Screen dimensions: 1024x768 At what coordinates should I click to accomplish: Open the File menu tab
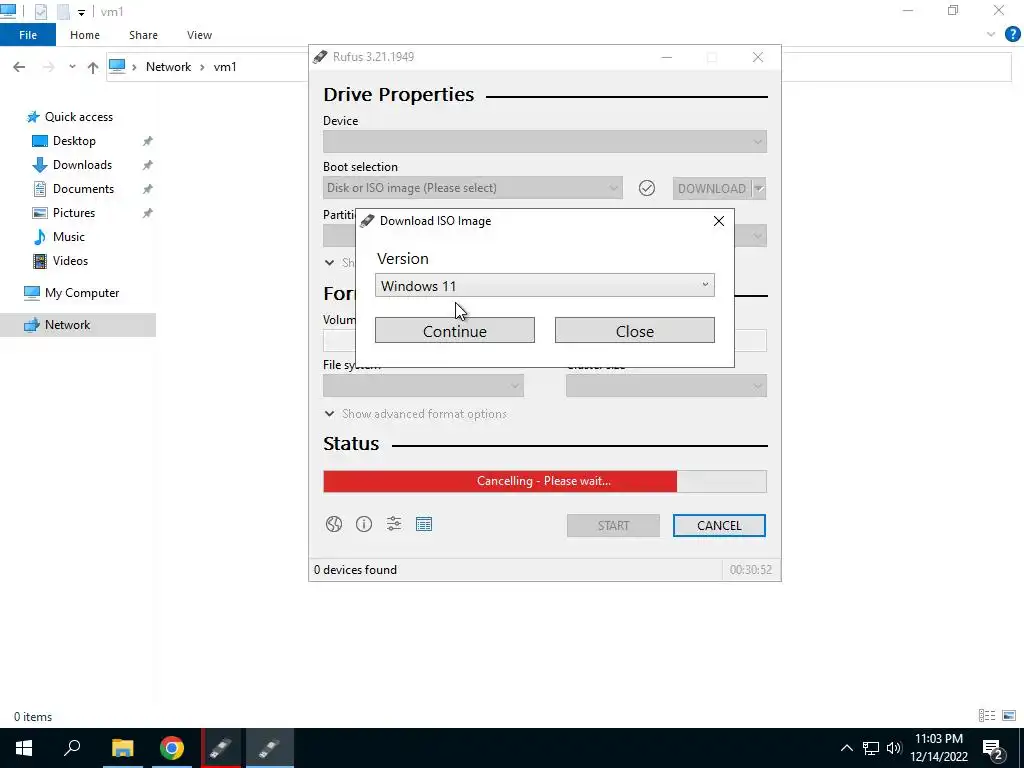[x=27, y=35]
